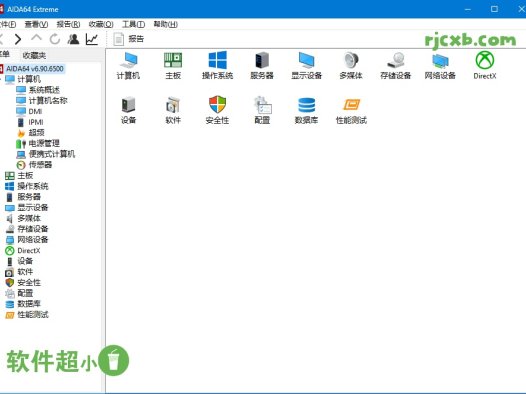Open the 报告(R) menu

pos(68,24)
